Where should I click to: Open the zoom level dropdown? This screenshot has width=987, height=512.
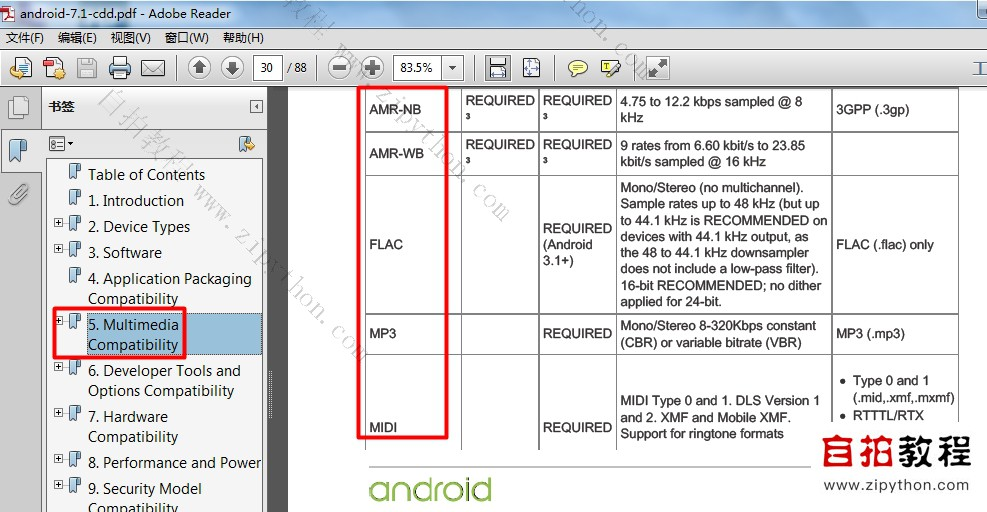(x=453, y=67)
